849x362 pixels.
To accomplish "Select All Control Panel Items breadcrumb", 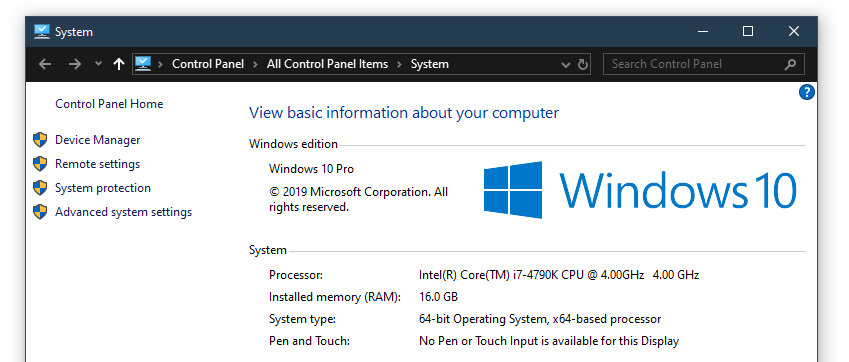I will click(327, 64).
